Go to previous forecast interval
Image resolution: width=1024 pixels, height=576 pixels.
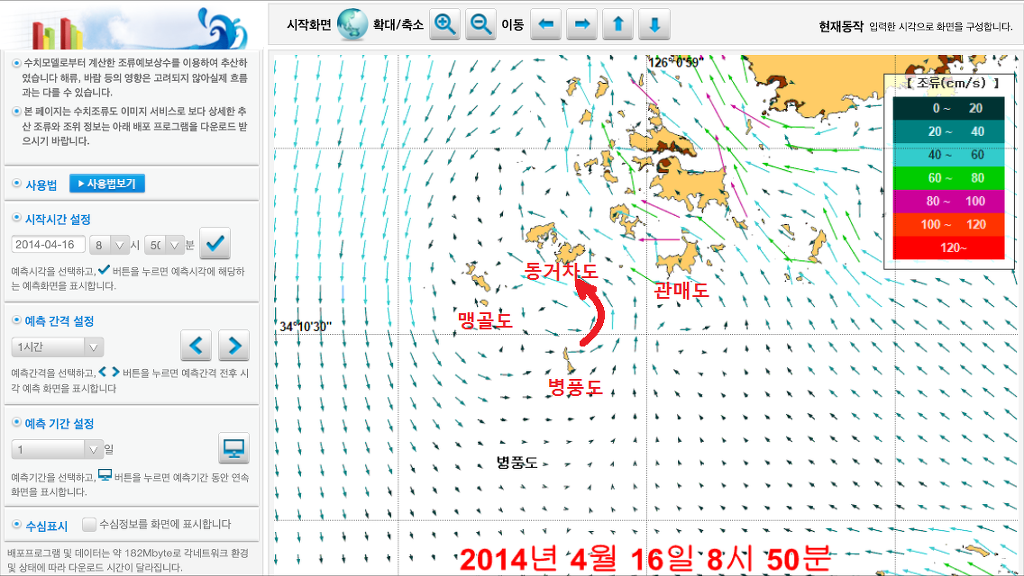196,345
